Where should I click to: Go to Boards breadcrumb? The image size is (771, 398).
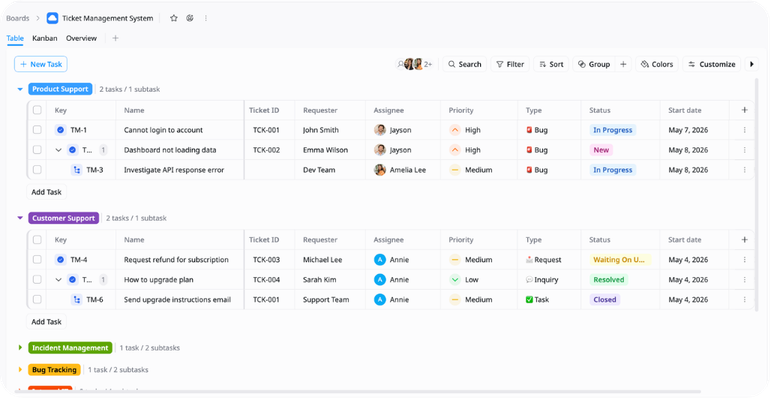[18, 18]
